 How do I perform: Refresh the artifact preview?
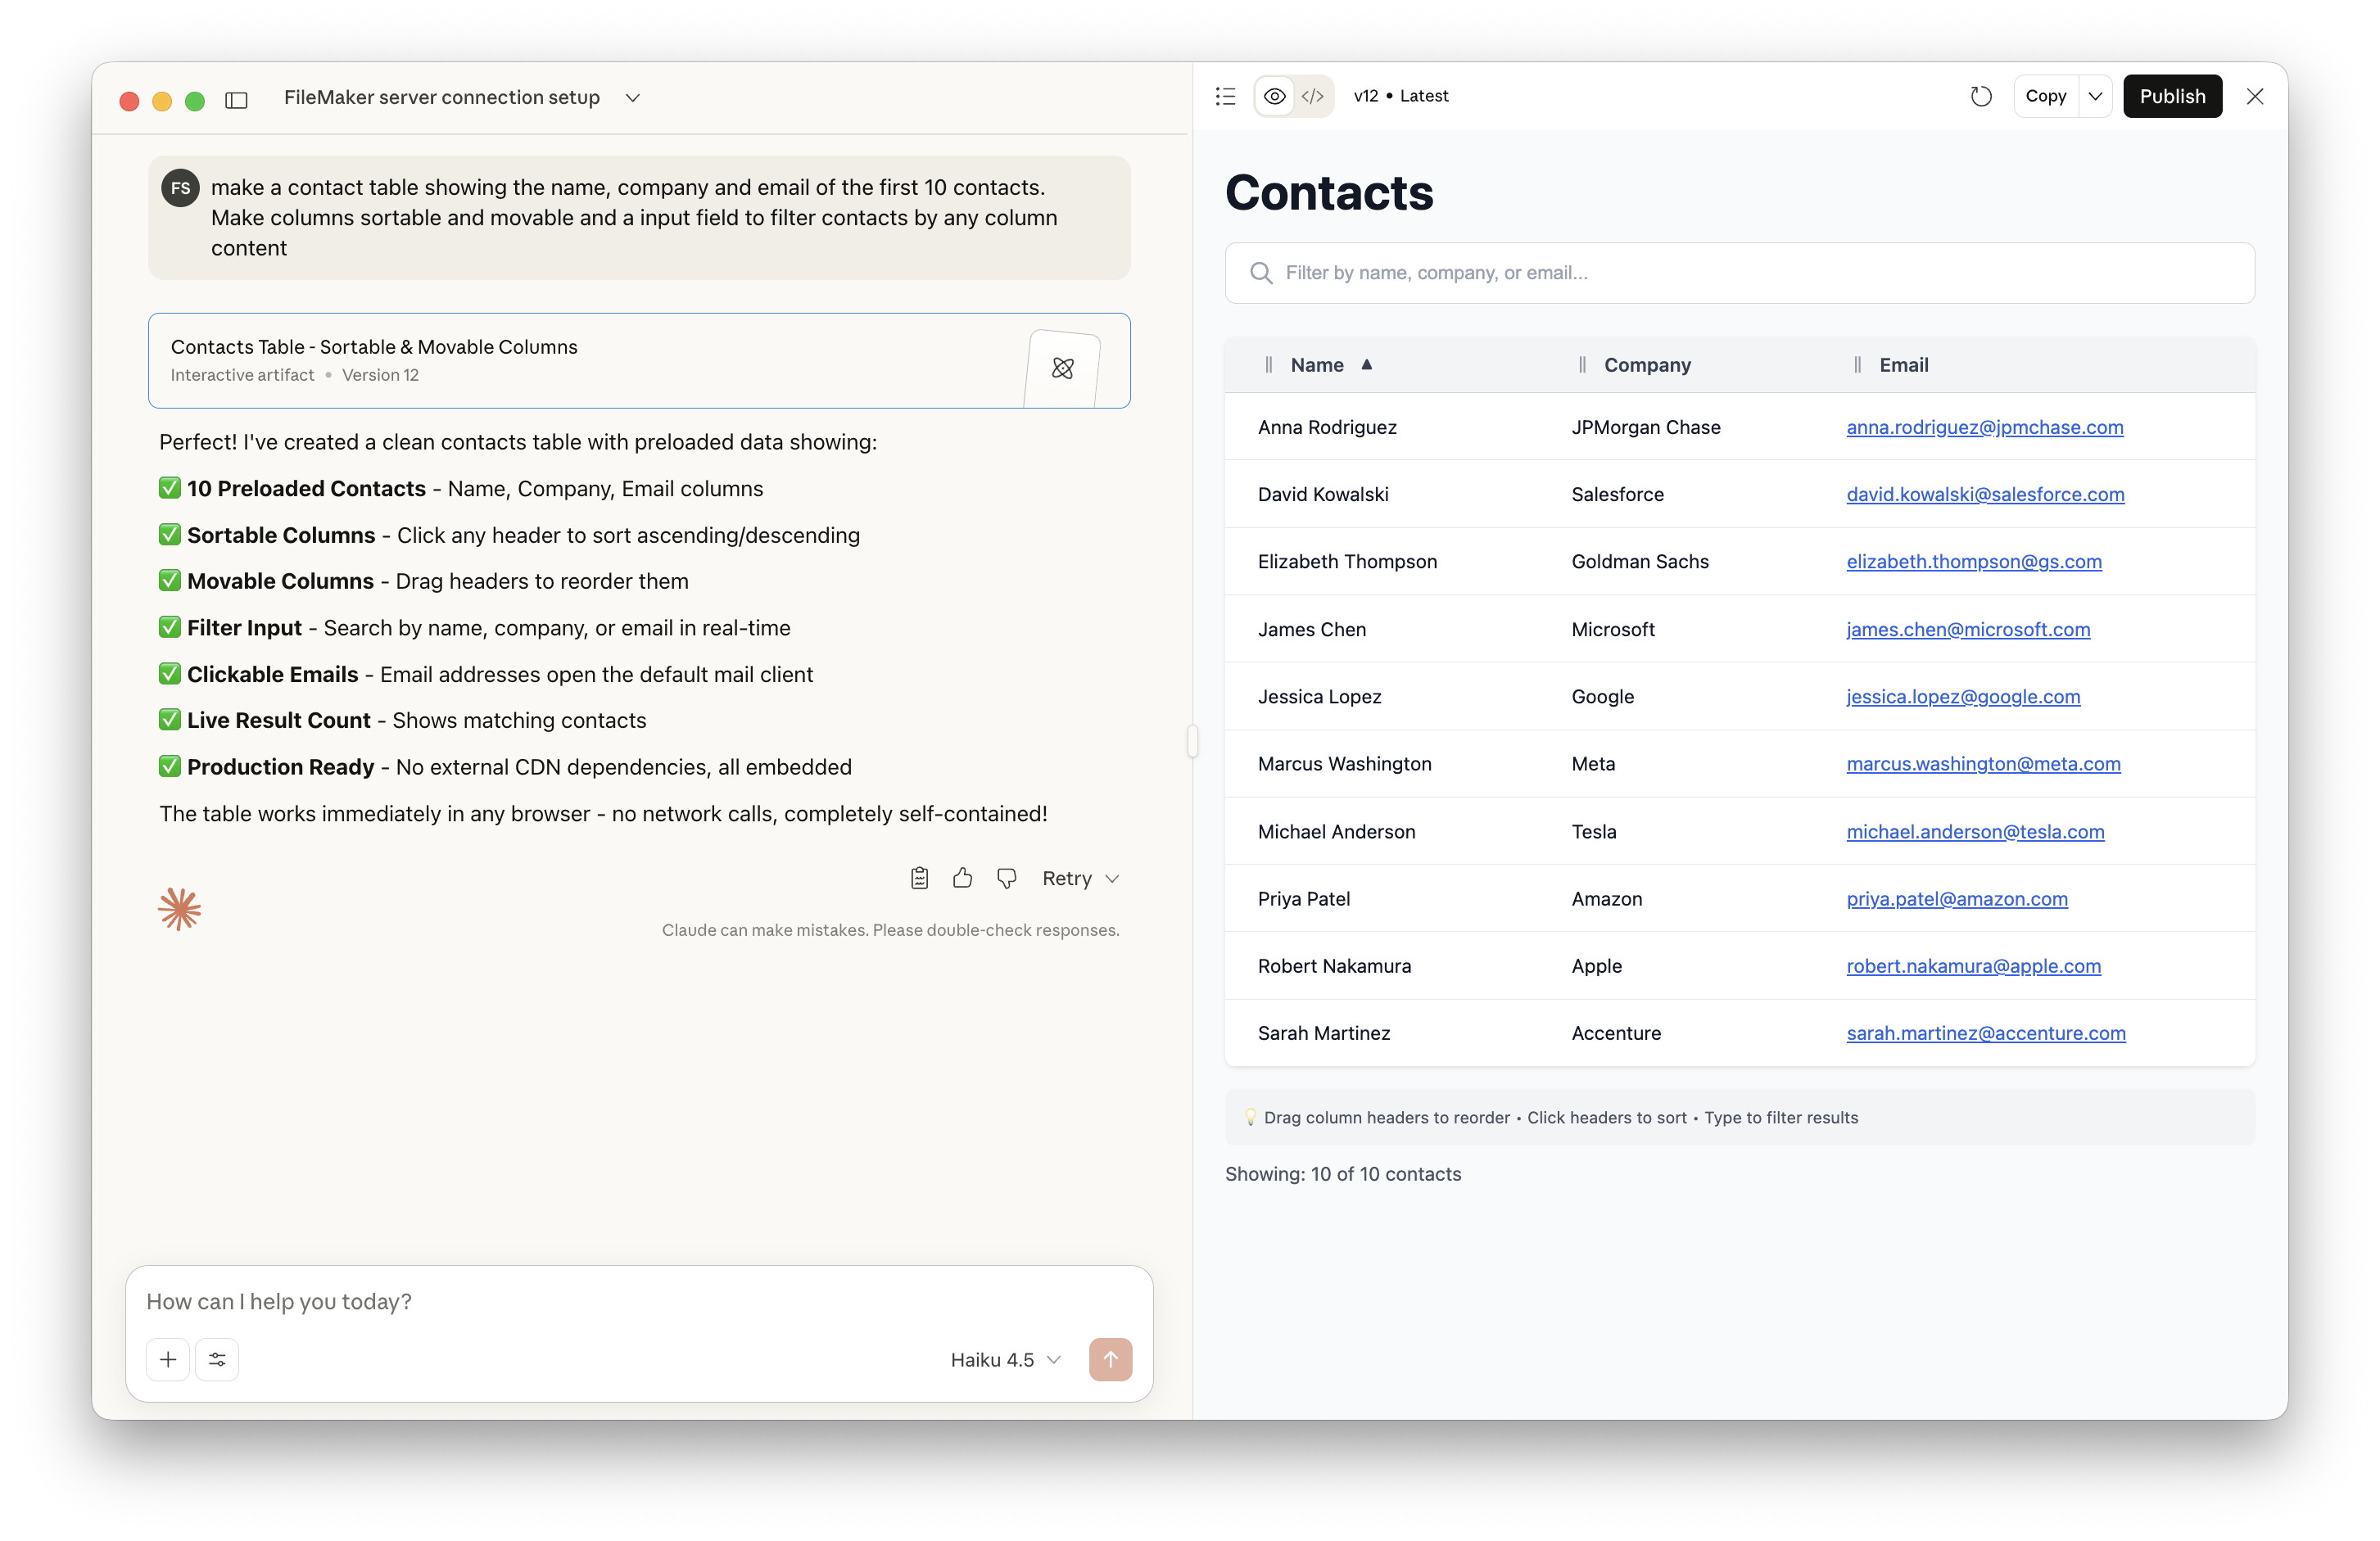[1981, 96]
